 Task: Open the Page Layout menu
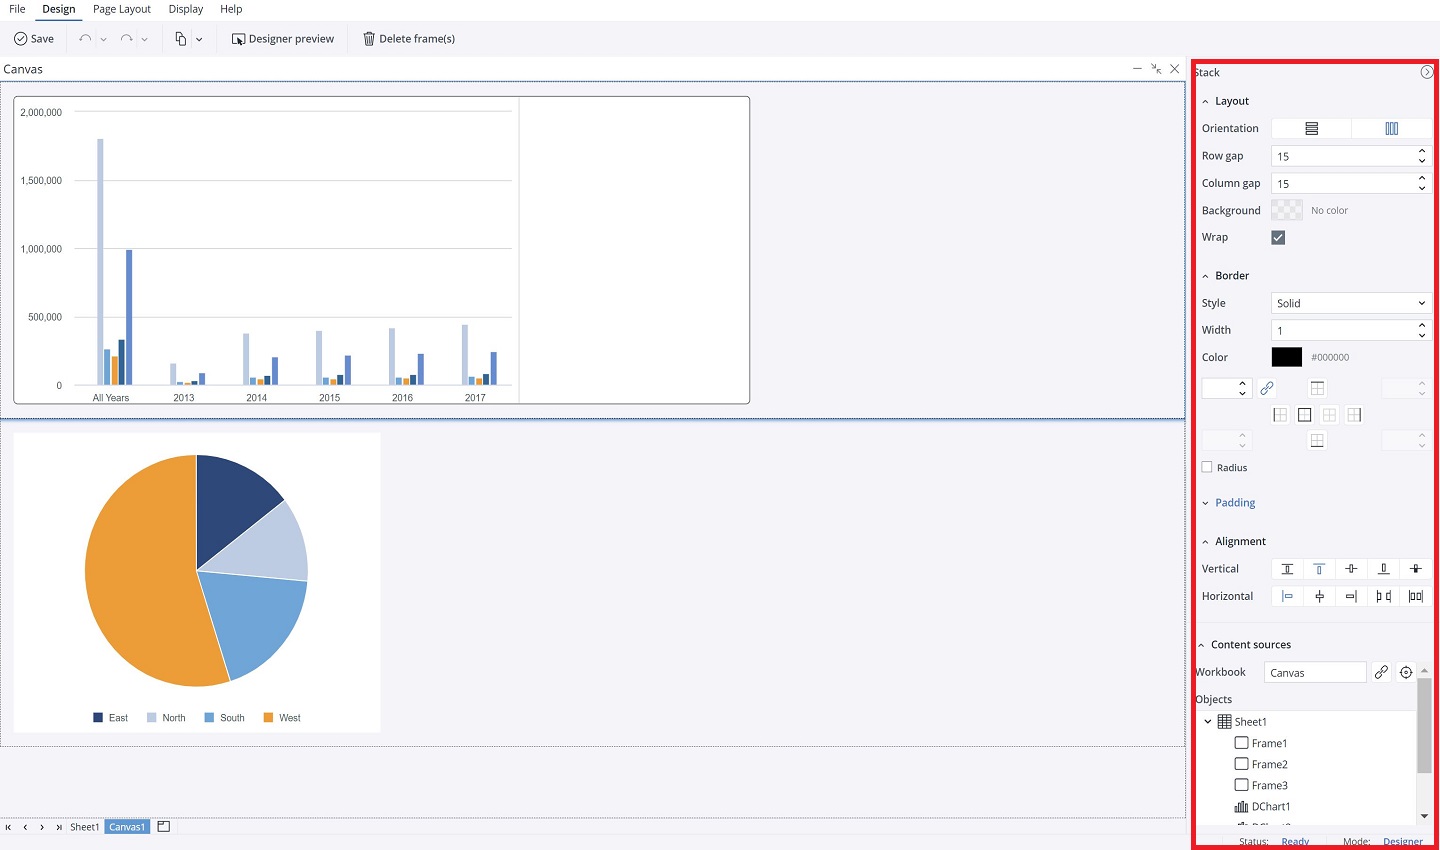[x=121, y=9]
